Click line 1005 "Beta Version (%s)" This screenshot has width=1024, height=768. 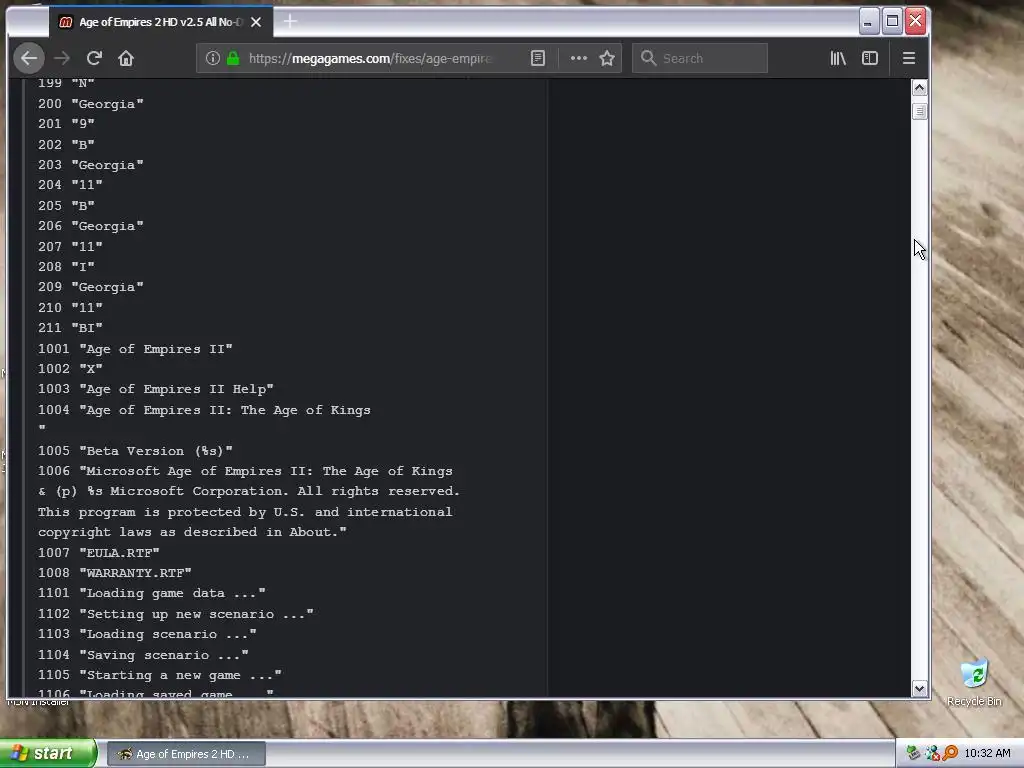pos(135,451)
